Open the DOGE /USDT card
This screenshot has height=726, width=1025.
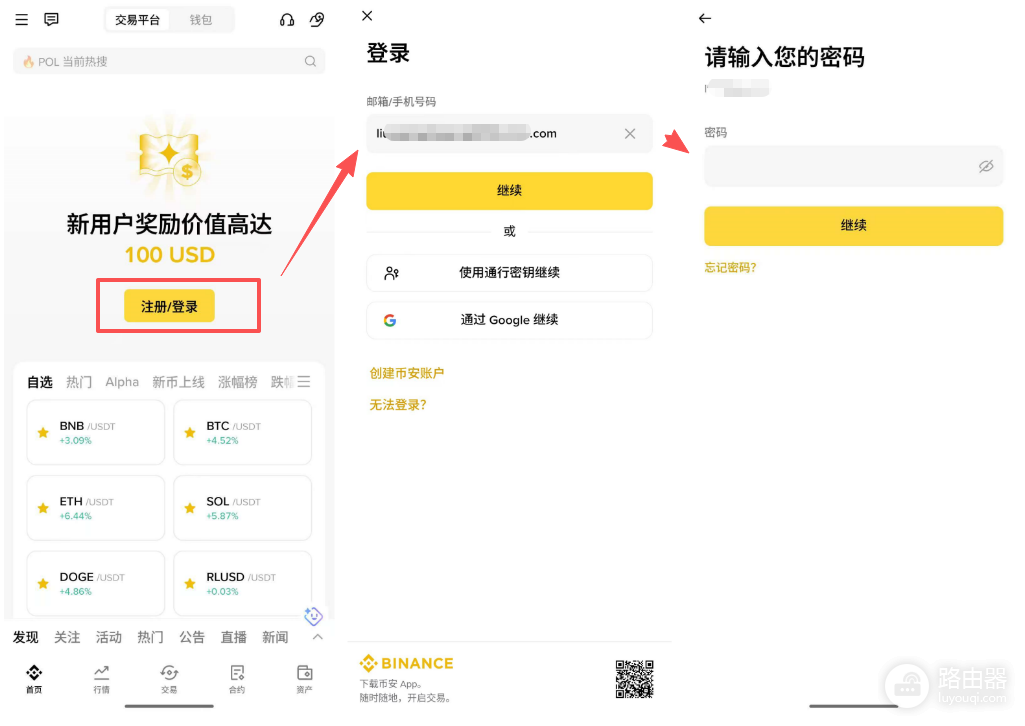(x=95, y=584)
